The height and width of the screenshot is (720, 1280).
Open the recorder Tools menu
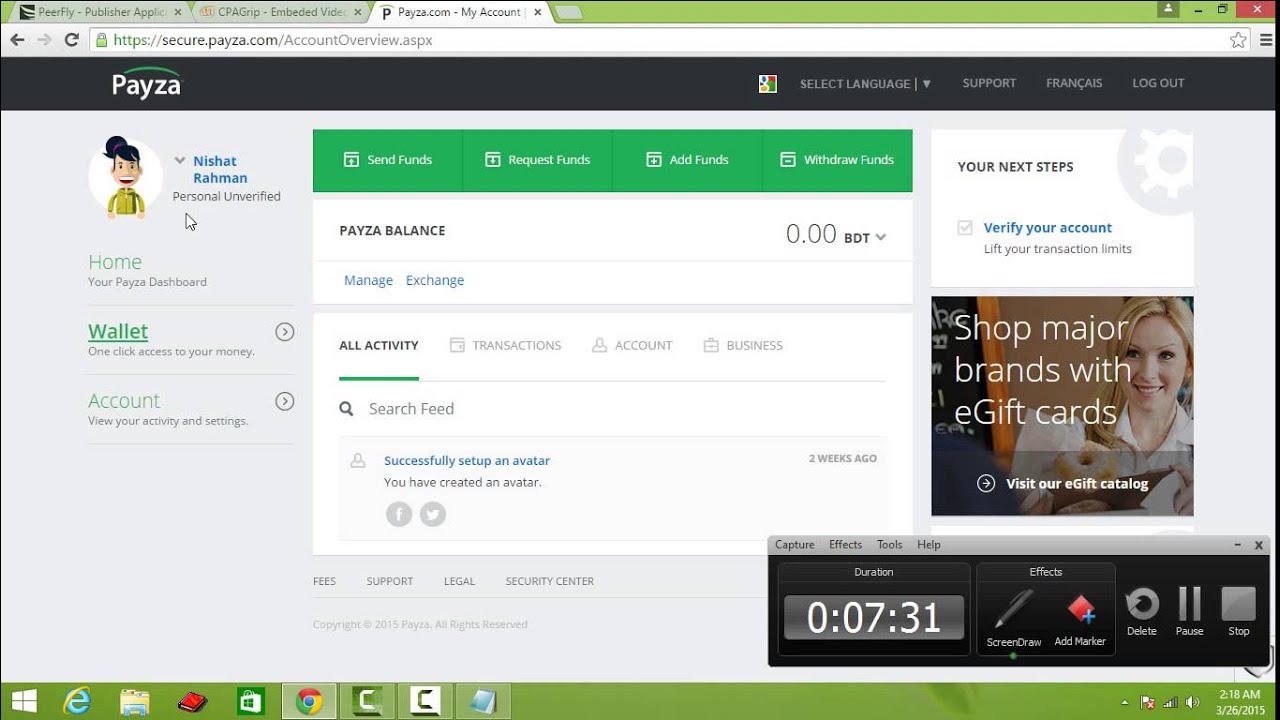point(890,545)
